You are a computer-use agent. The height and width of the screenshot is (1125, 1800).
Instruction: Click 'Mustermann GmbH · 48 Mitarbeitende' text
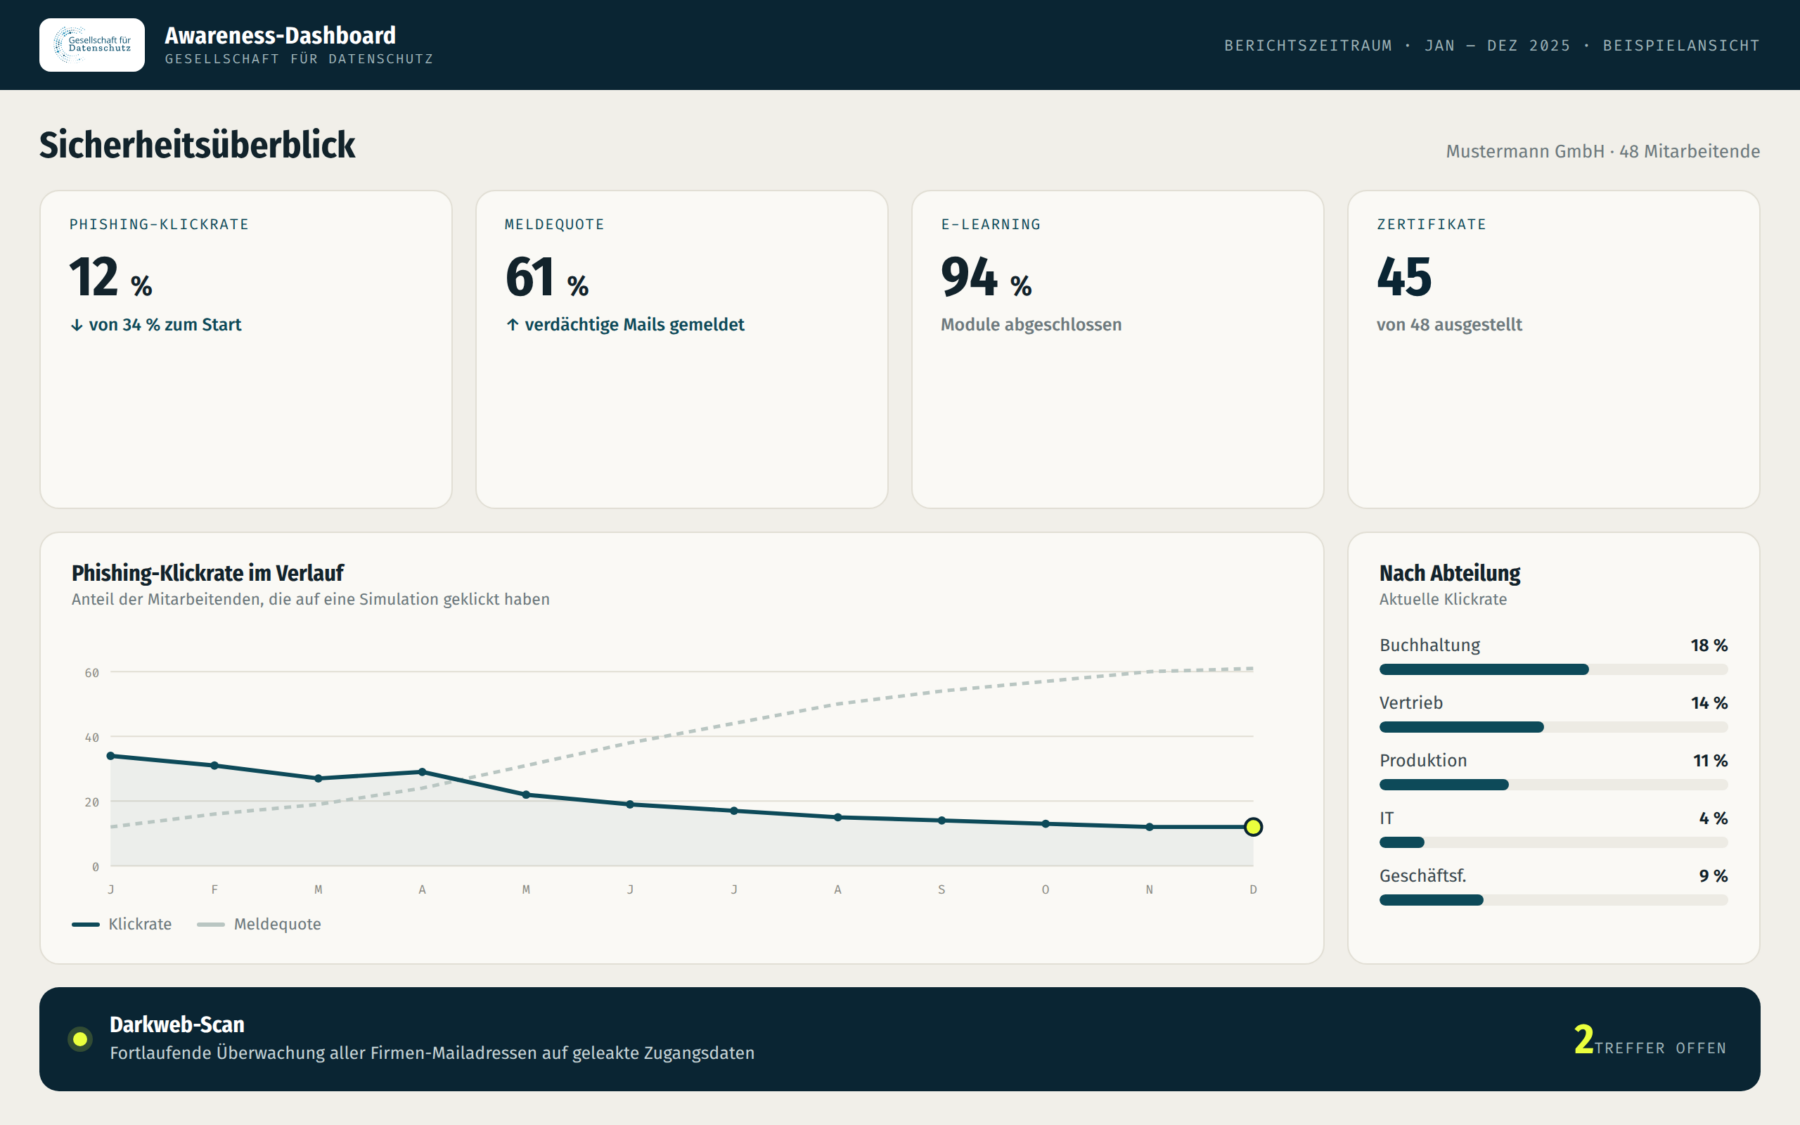1603,151
